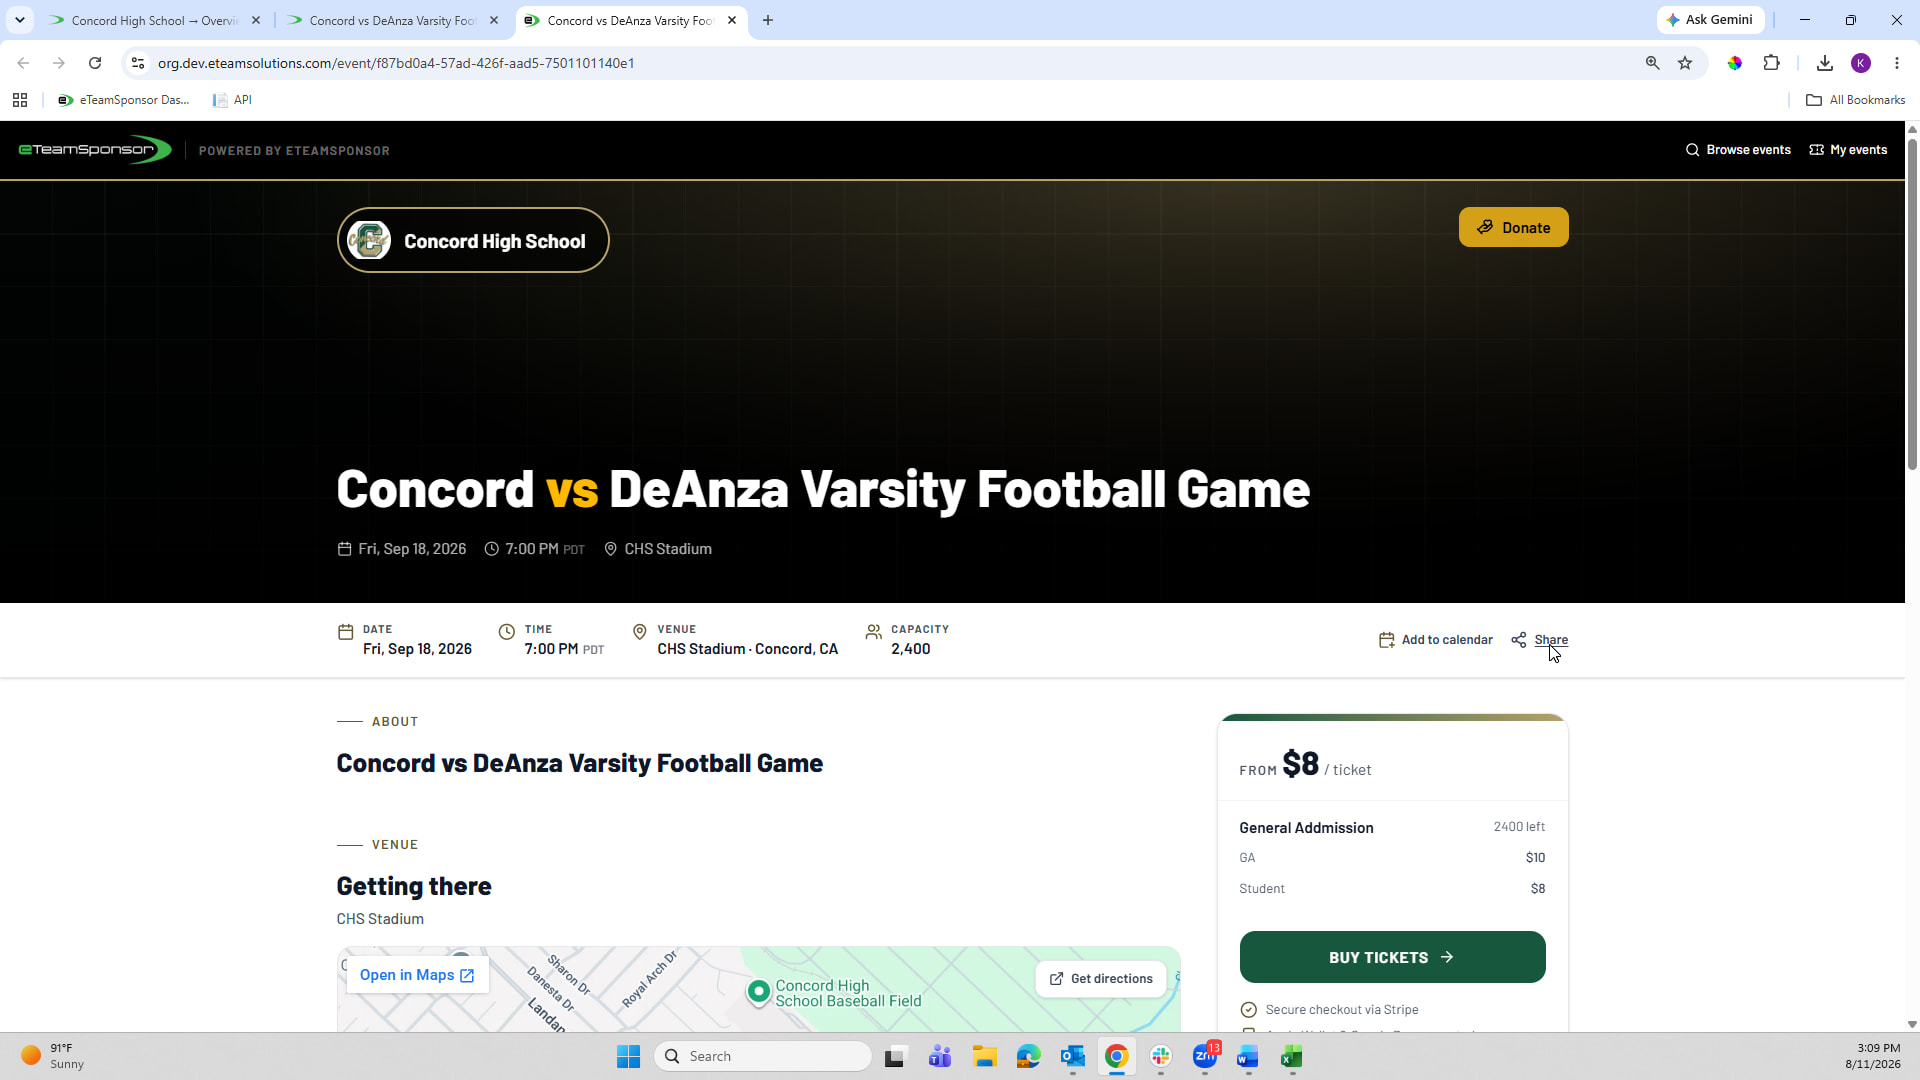1920x1080 pixels.
Task: Open Browse events search link
Action: (x=1738, y=150)
